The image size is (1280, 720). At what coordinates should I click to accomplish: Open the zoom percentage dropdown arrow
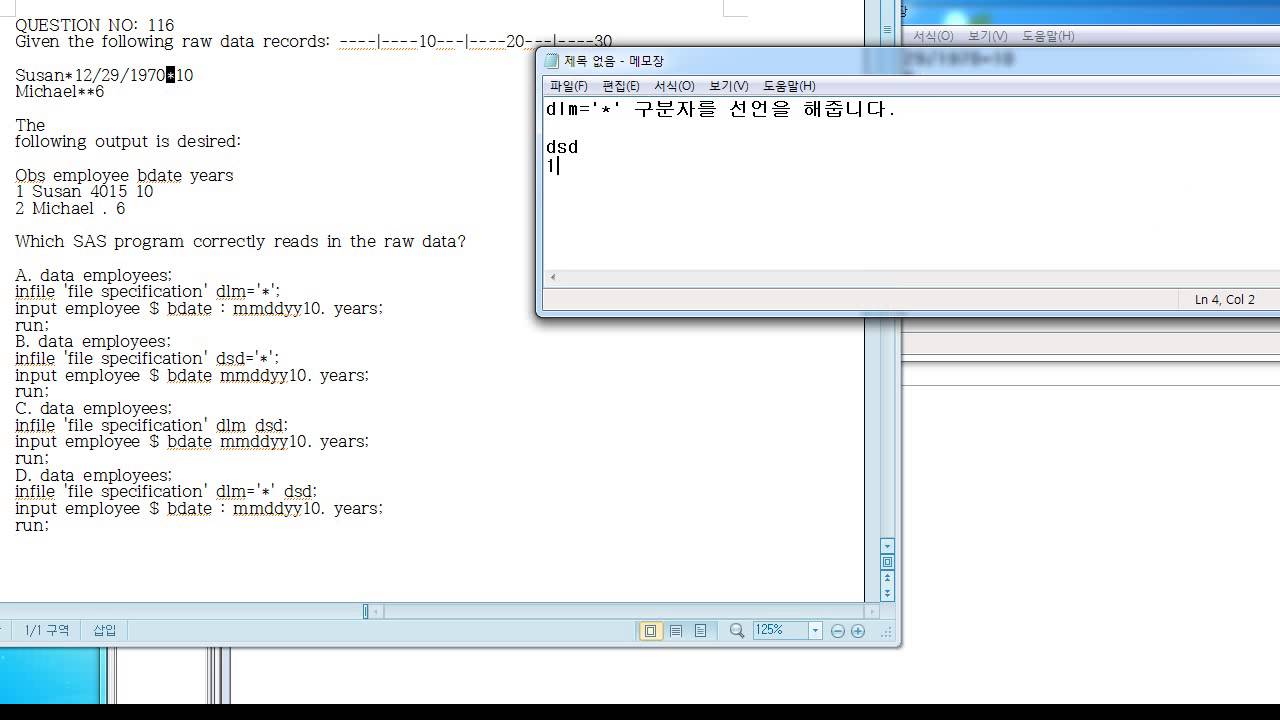pyautogui.click(x=815, y=631)
